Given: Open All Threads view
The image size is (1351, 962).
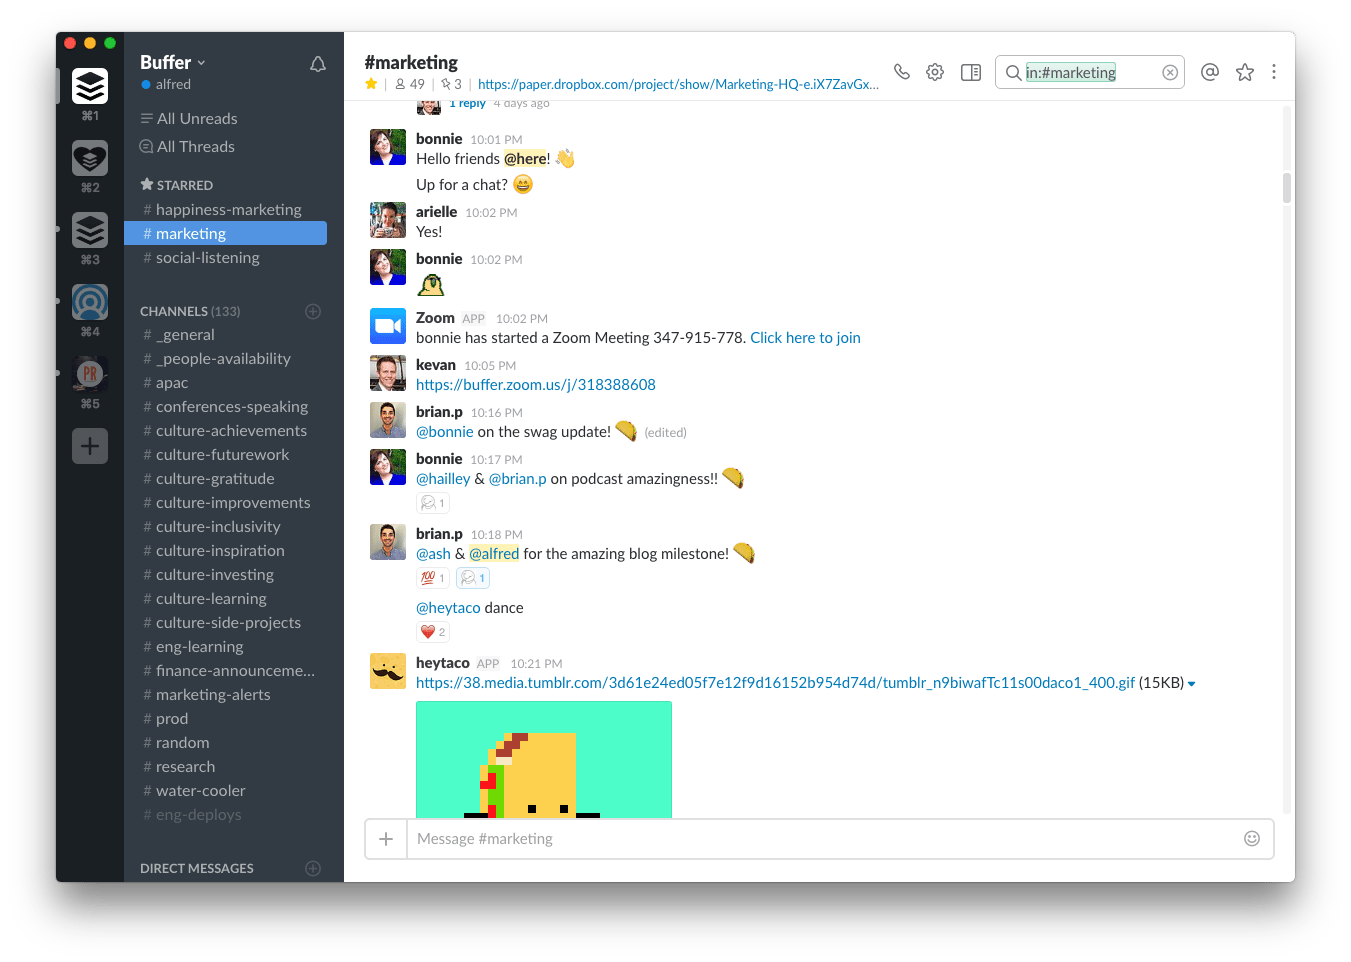Looking at the screenshot, I should point(187,146).
